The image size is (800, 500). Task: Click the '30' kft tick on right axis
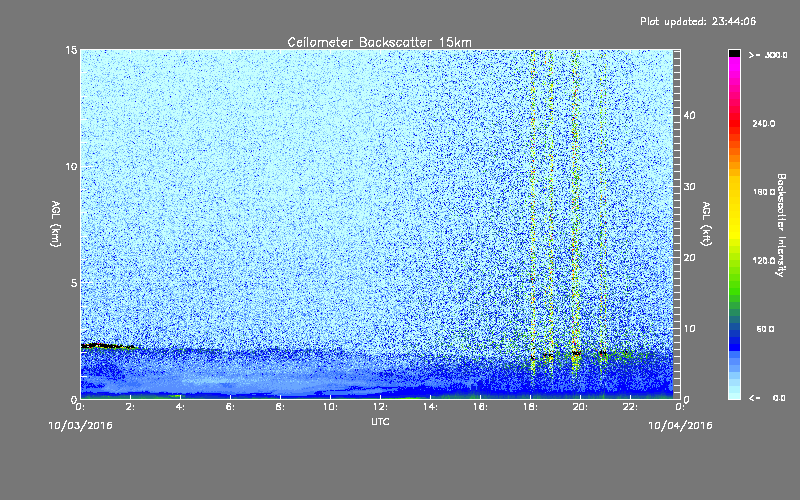(689, 187)
